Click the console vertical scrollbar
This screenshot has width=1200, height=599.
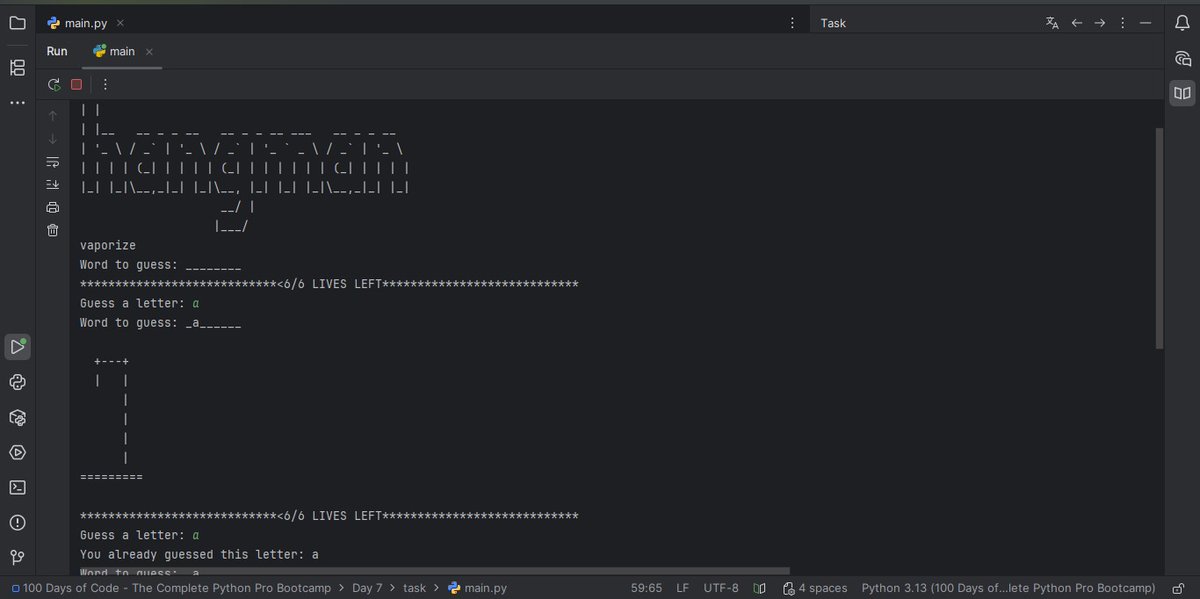tap(1159, 238)
